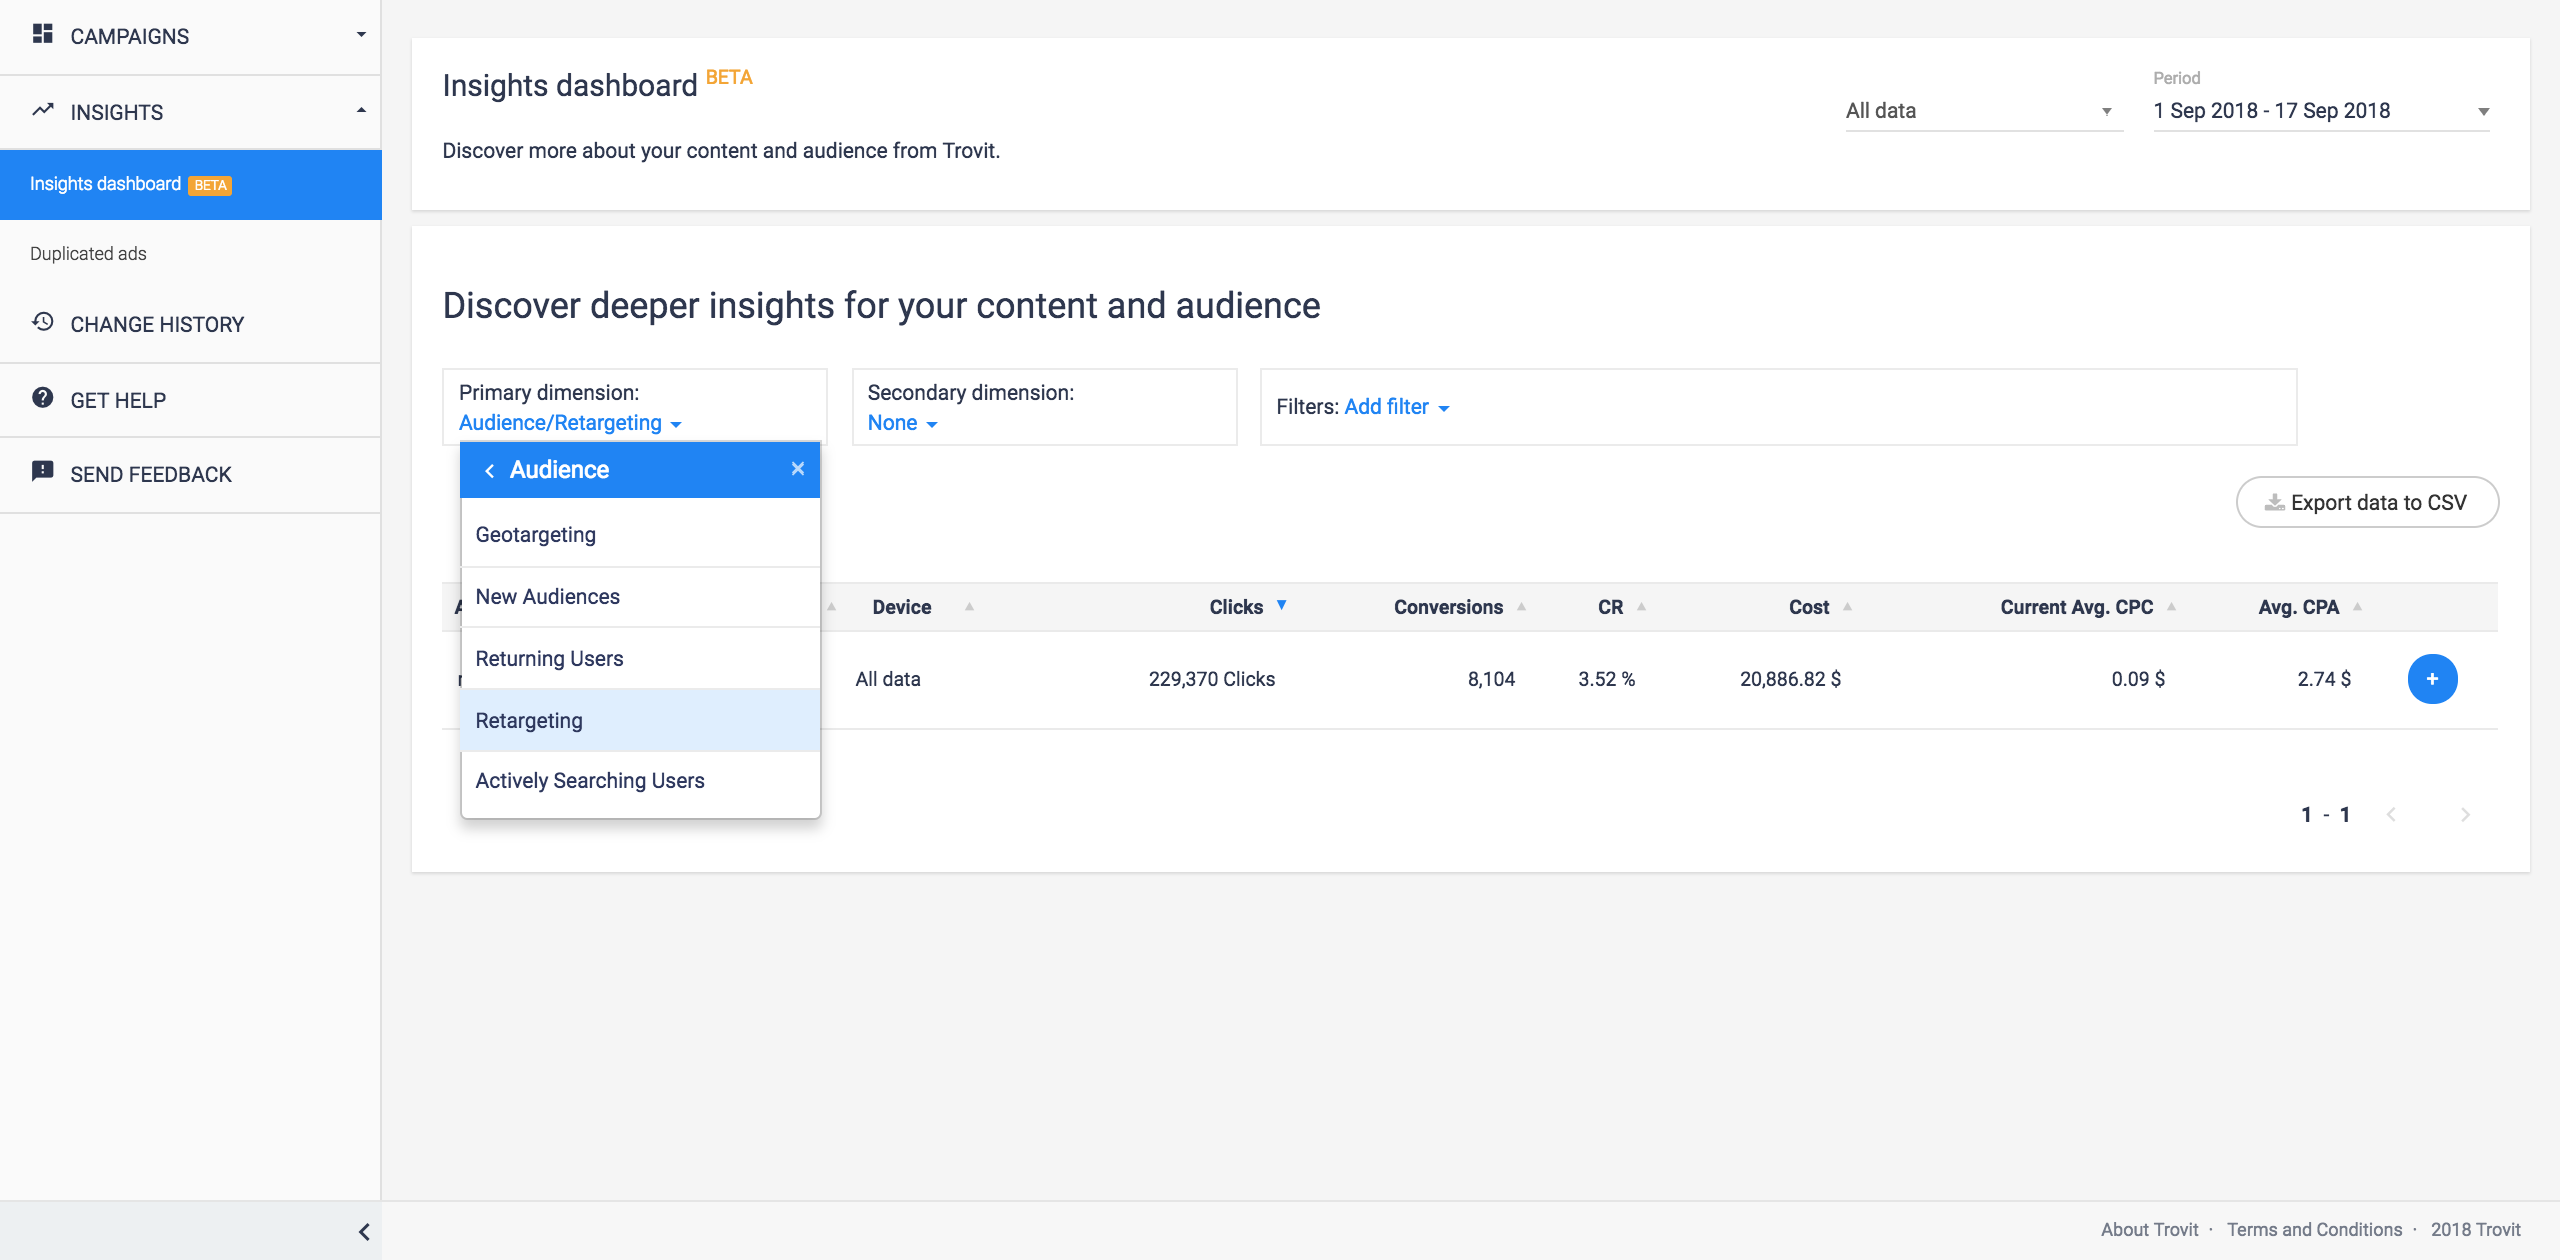The height and width of the screenshot is (1260, 2560).
Task: Click the Send Feedback message icon
Action: point(42,472)
